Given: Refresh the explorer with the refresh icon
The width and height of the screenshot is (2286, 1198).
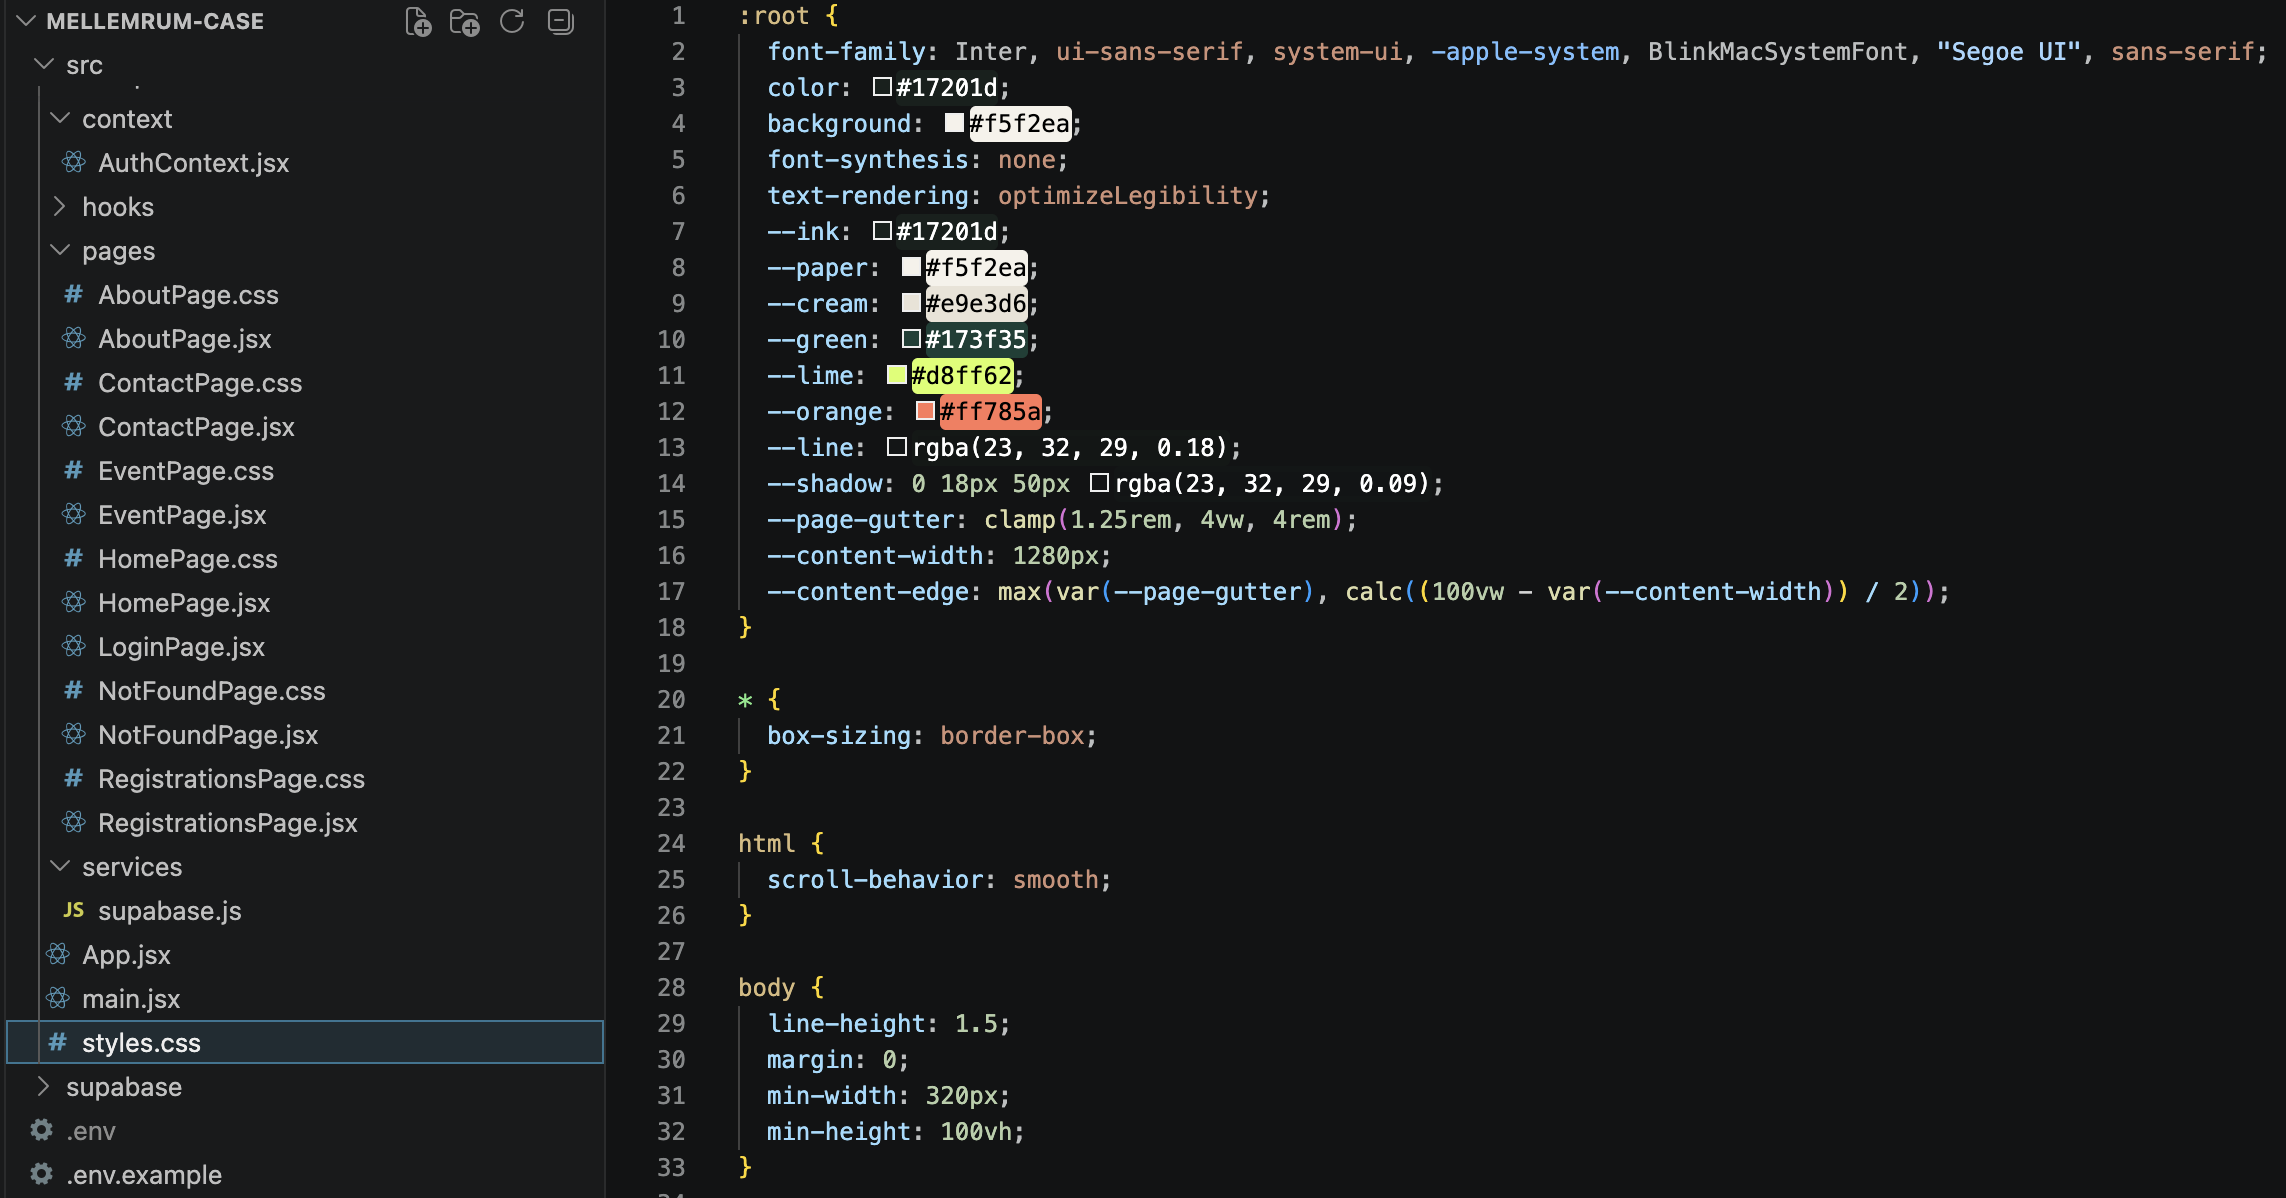Looking at the screenshot, I should coord(512,21).
